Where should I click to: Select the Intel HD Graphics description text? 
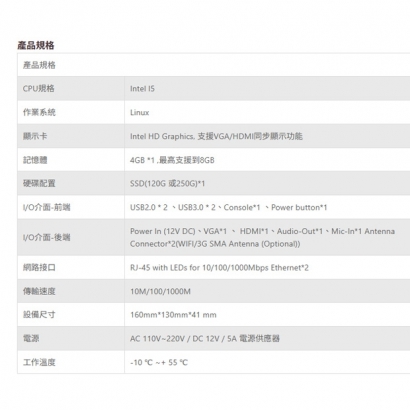(216, 136)
